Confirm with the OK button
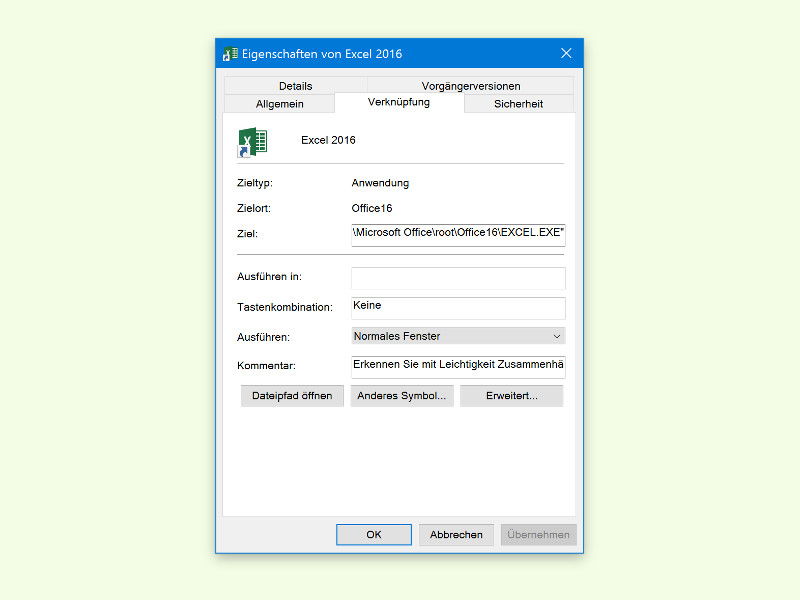800x600 pixels. point(374,535)
